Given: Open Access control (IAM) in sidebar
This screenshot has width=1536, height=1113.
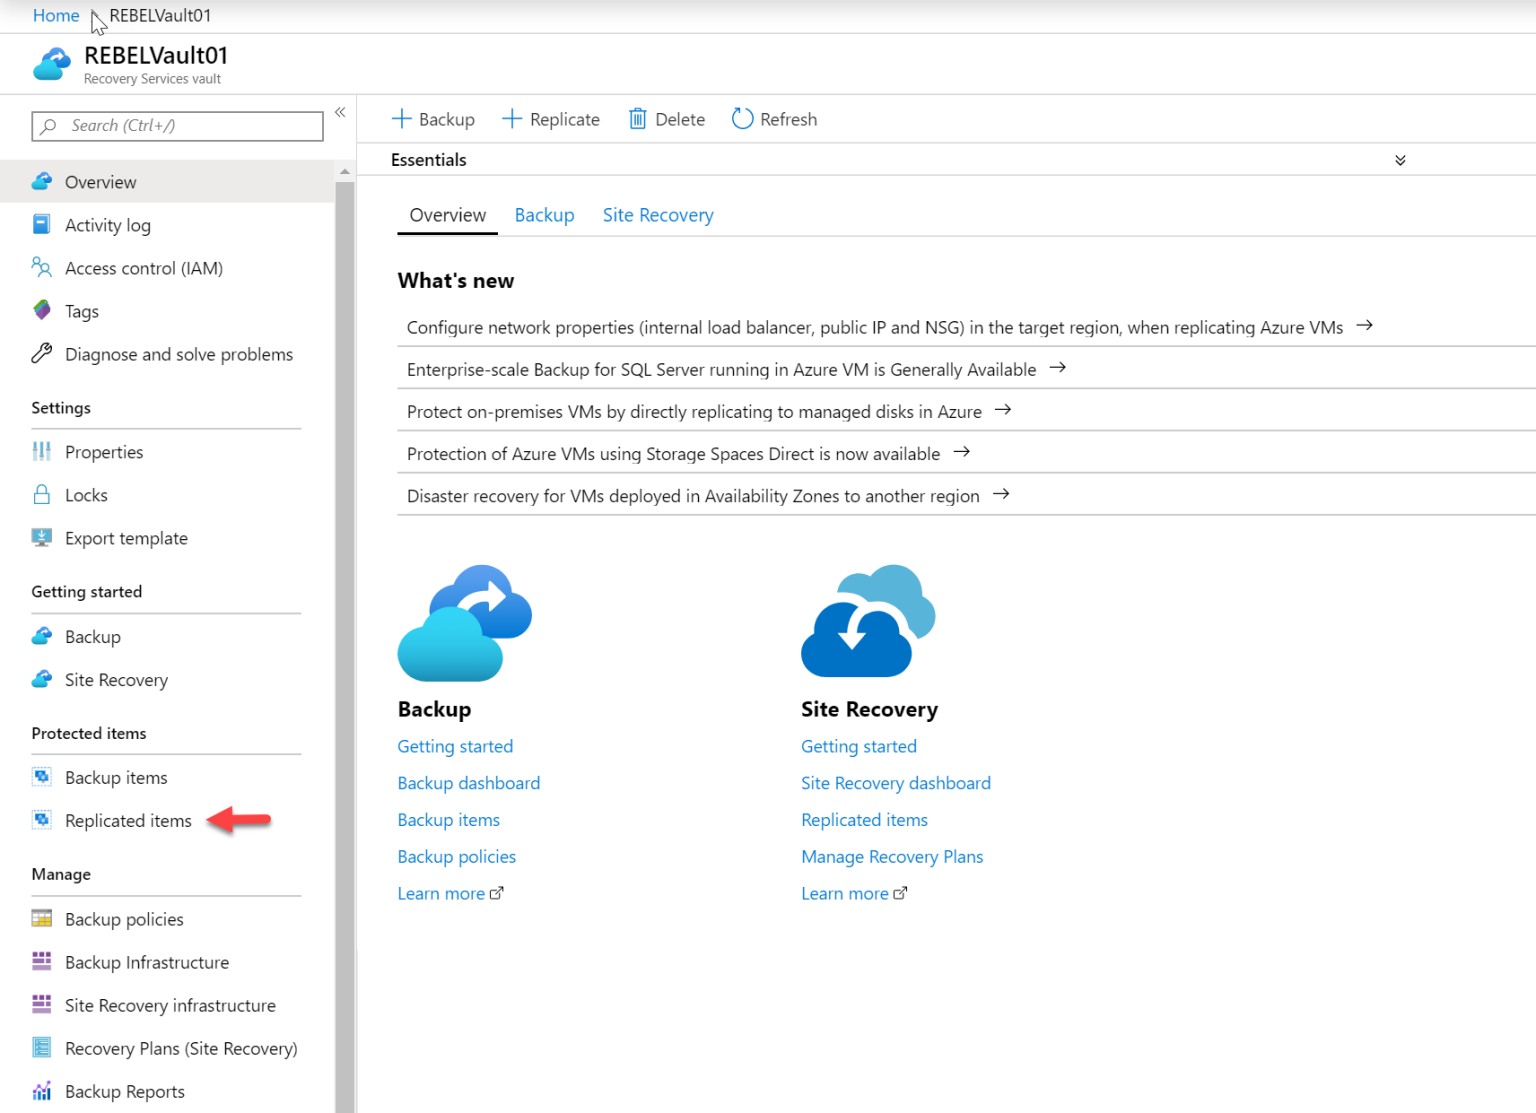Looking at the screenshot, I should (x=143, y=268).
